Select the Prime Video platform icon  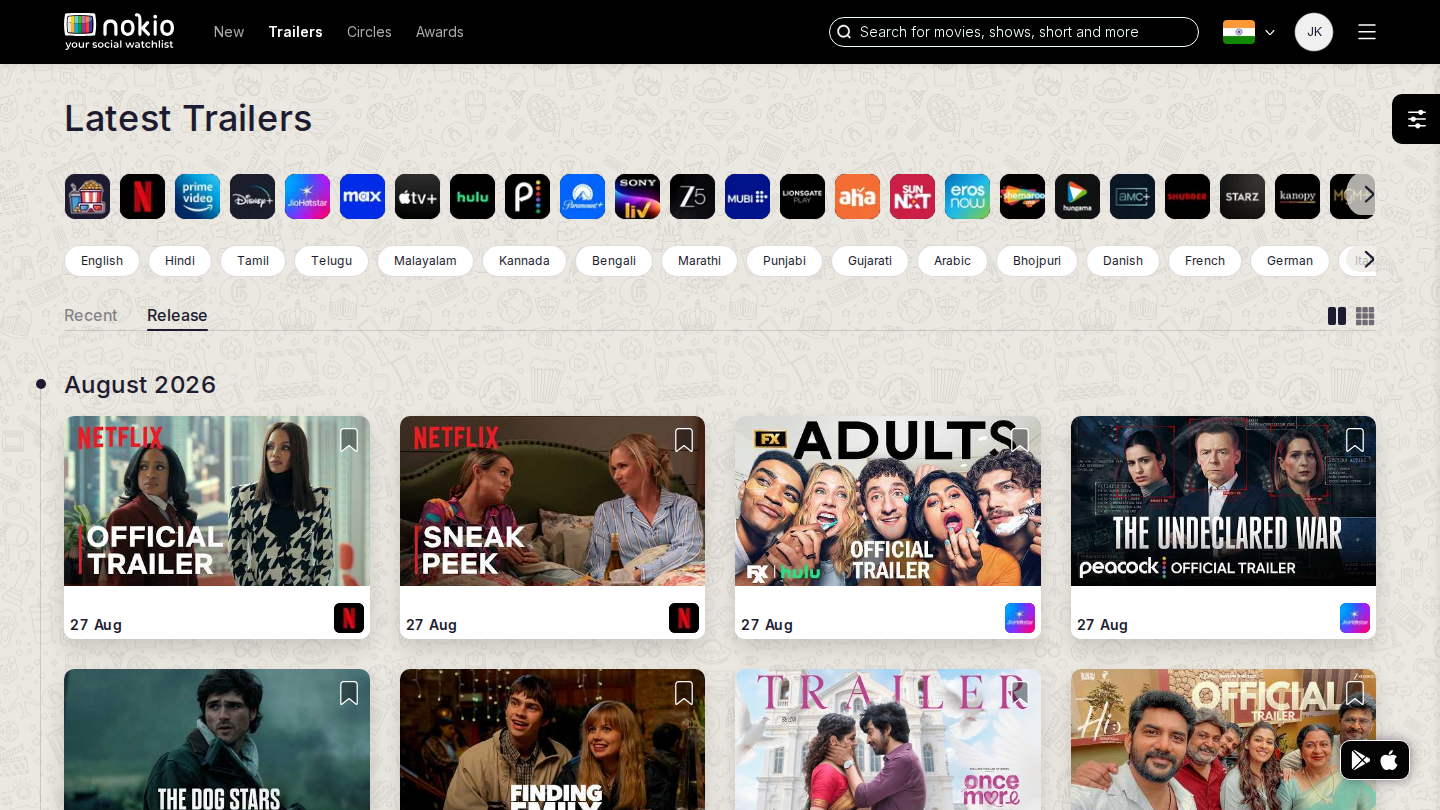click(197, 196)
